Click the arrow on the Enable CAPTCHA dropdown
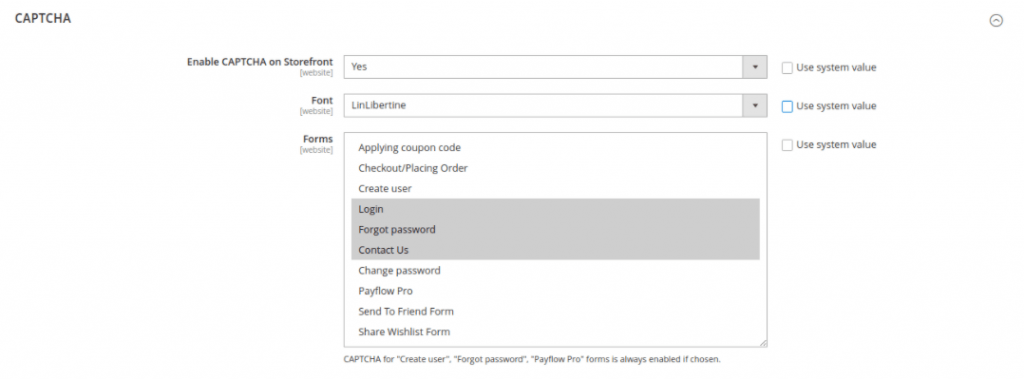The height and width of the screenshot is (379, 1024). click(x=755, y=67)
